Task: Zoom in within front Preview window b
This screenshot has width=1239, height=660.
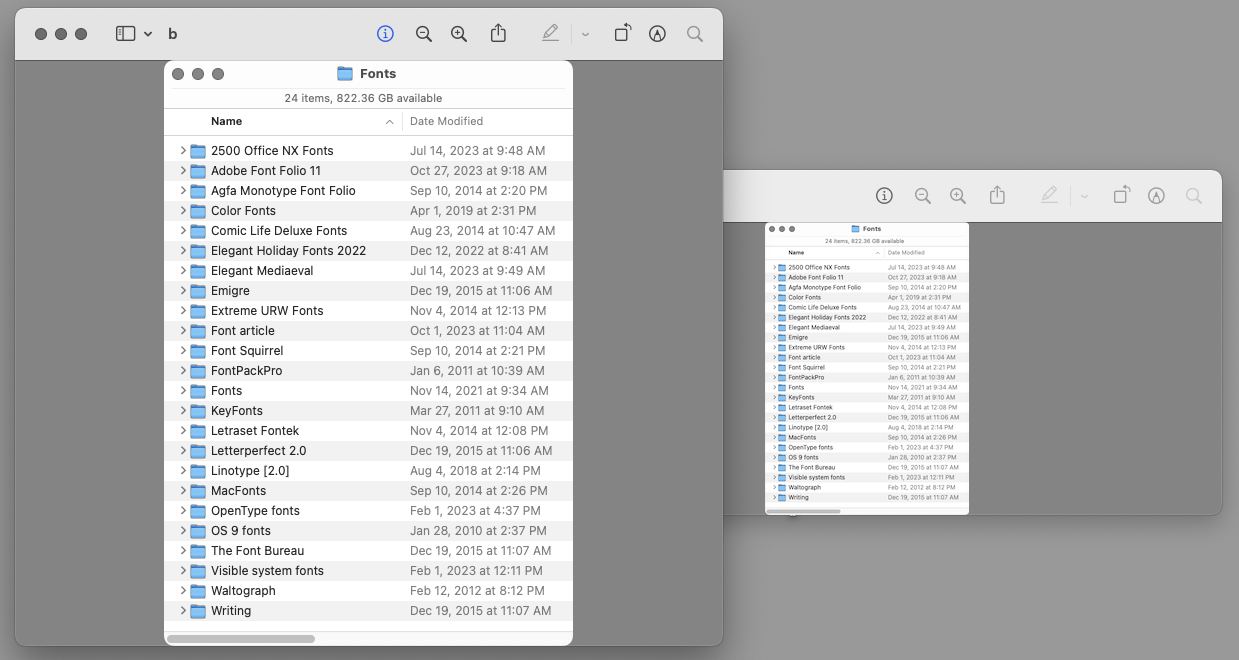Action: coord(459,34)
